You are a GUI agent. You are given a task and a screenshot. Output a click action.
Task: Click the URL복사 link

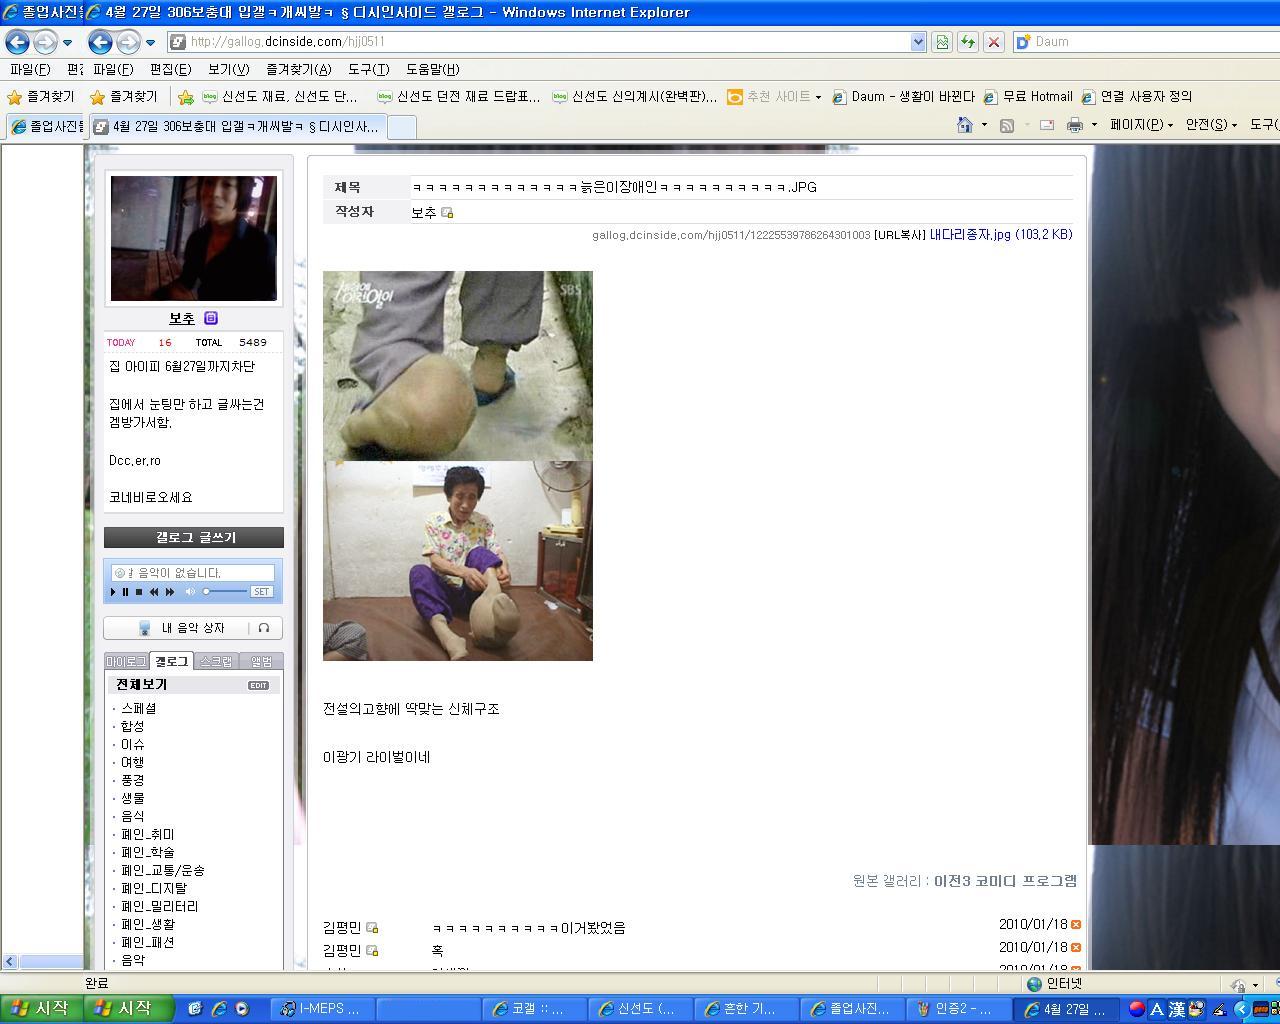[900, 235]
